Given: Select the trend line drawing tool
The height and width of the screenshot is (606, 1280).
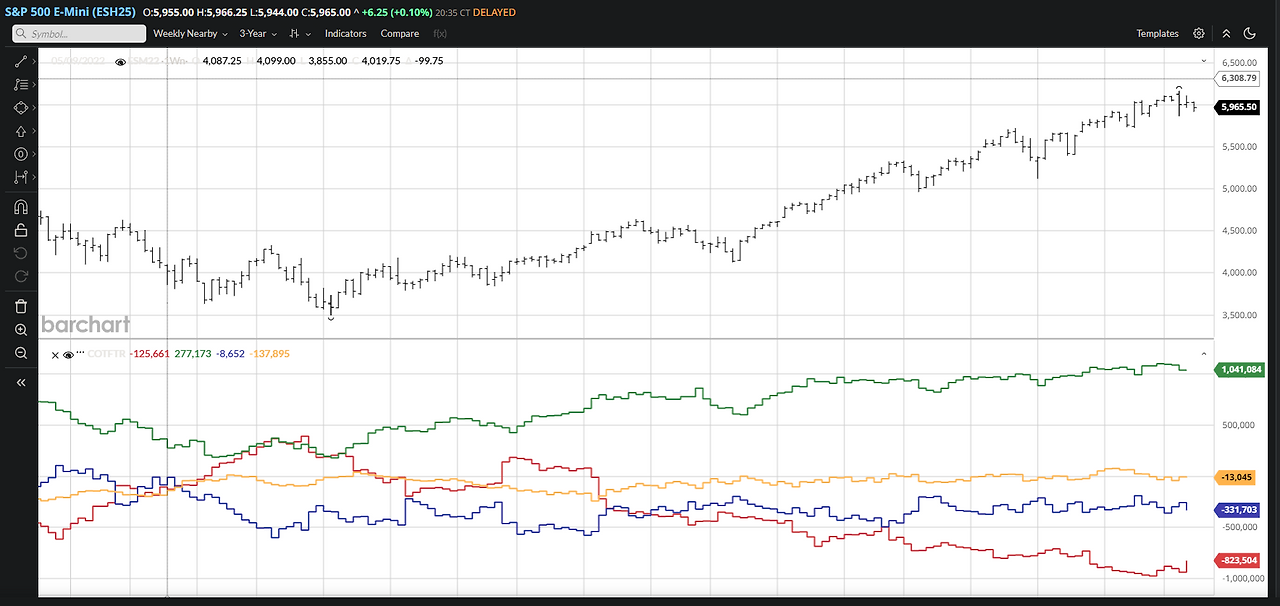Looking at the screenshot, I should 21,62.
